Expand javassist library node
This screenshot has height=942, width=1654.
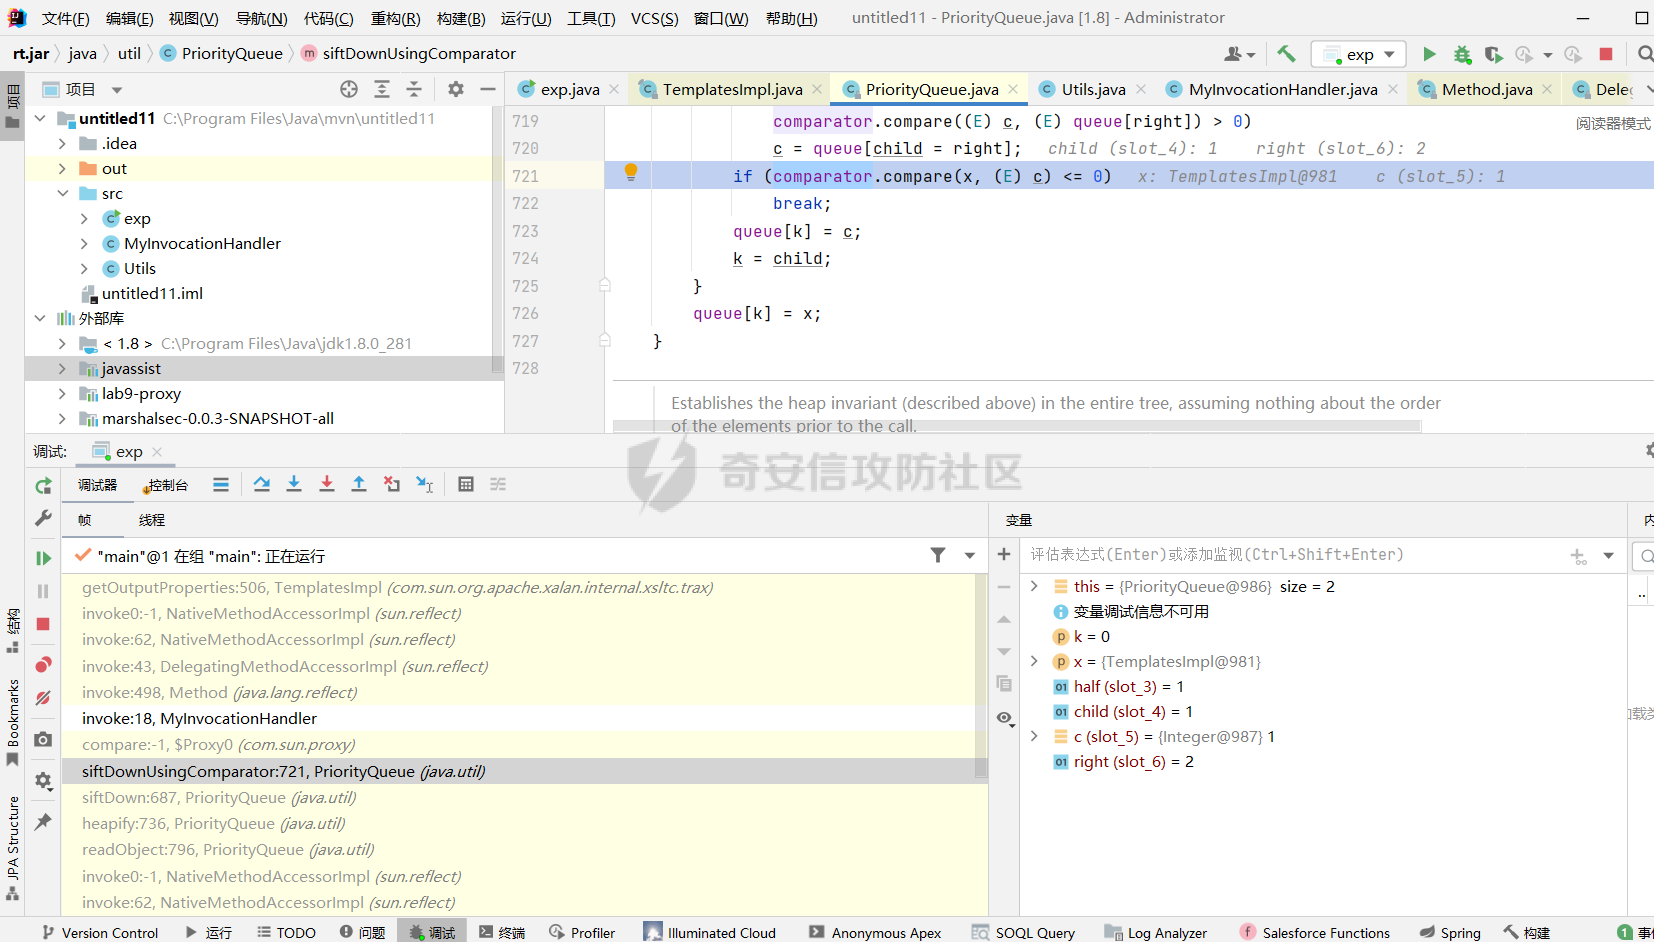point(62,368)
